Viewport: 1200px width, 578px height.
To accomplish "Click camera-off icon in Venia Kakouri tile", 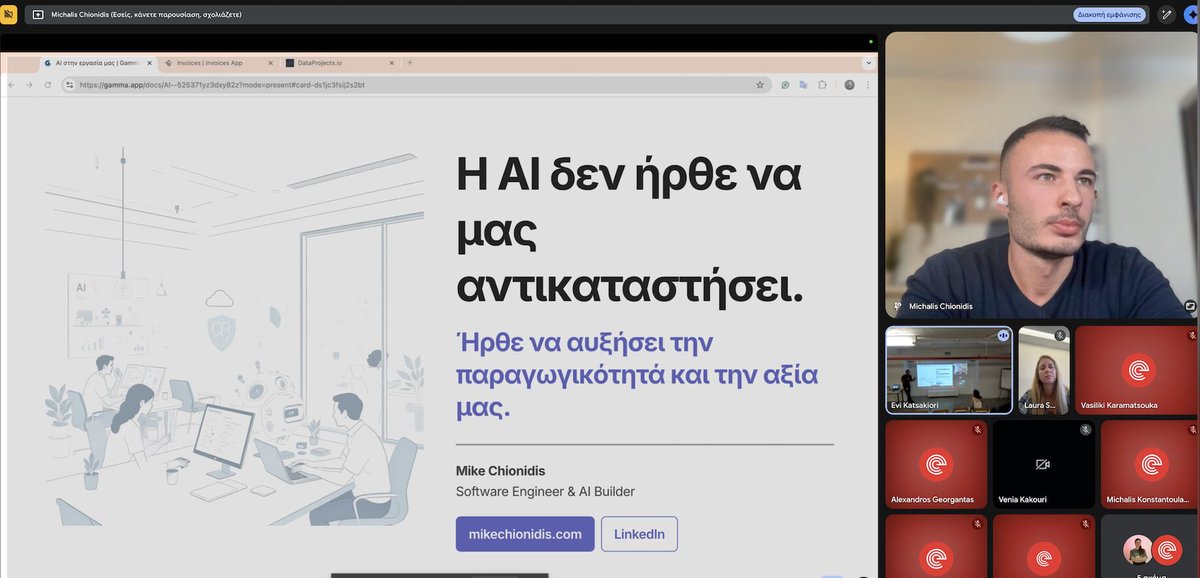I will tap(1044, 465).
